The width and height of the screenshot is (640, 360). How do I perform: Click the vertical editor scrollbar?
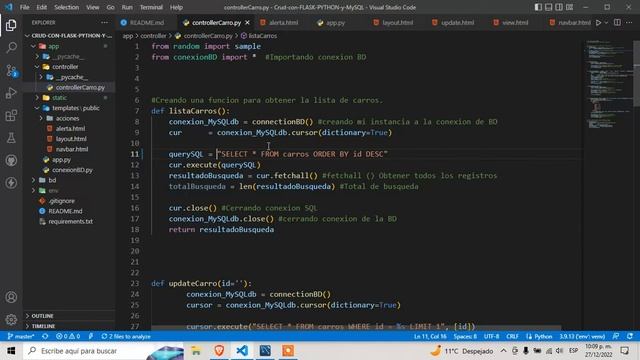[636, 73]
